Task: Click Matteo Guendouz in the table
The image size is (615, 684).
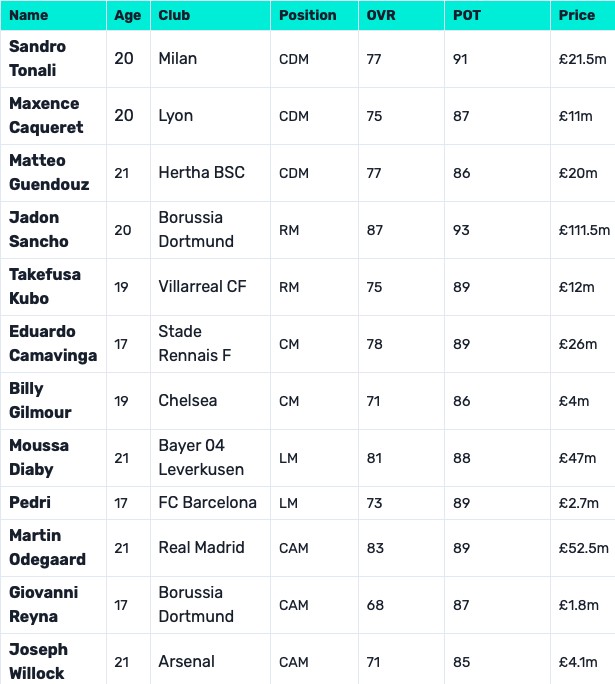Action: 49,173
